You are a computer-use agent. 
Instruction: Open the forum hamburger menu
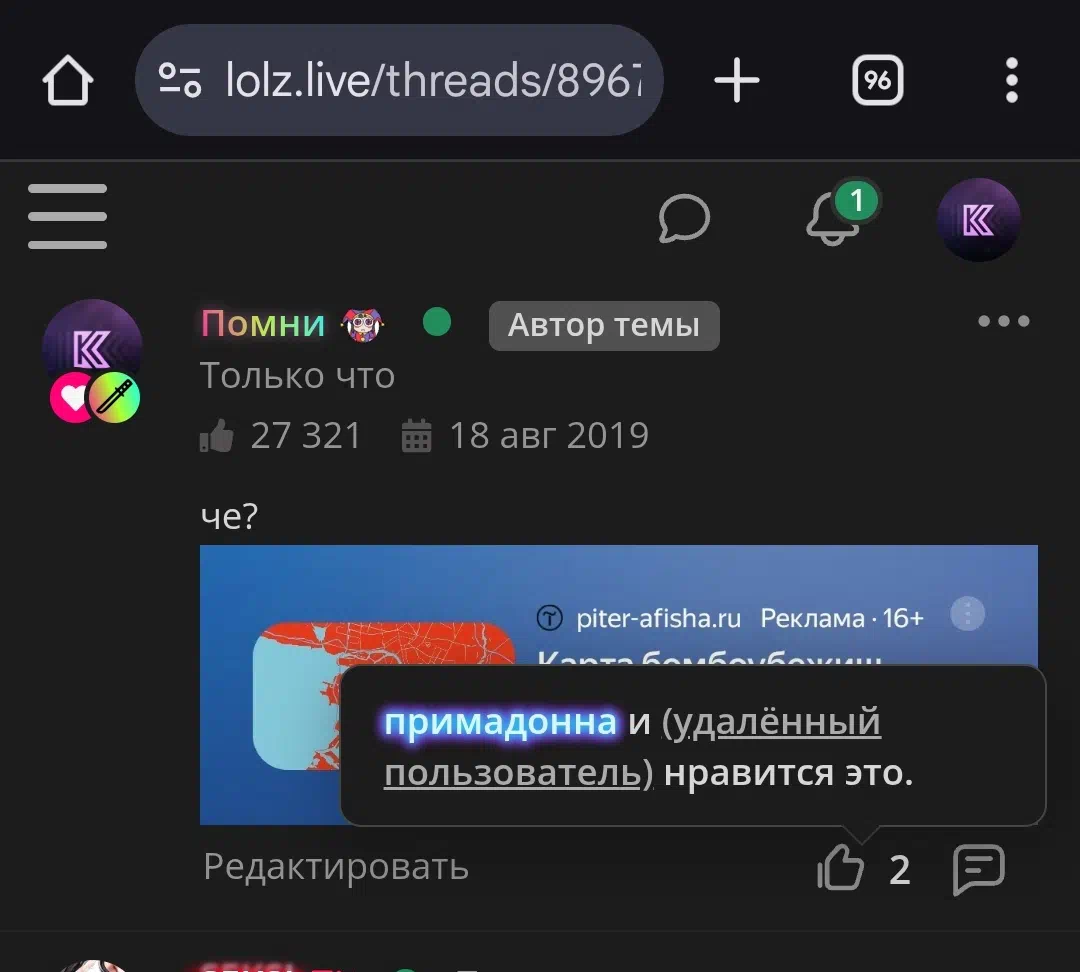[68, 216]
